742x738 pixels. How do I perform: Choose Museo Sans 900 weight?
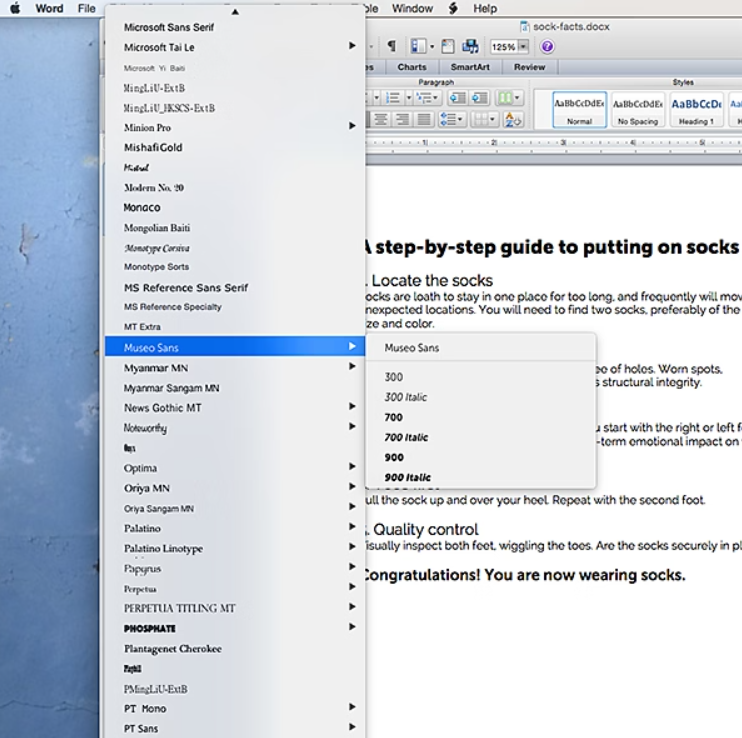480,457
